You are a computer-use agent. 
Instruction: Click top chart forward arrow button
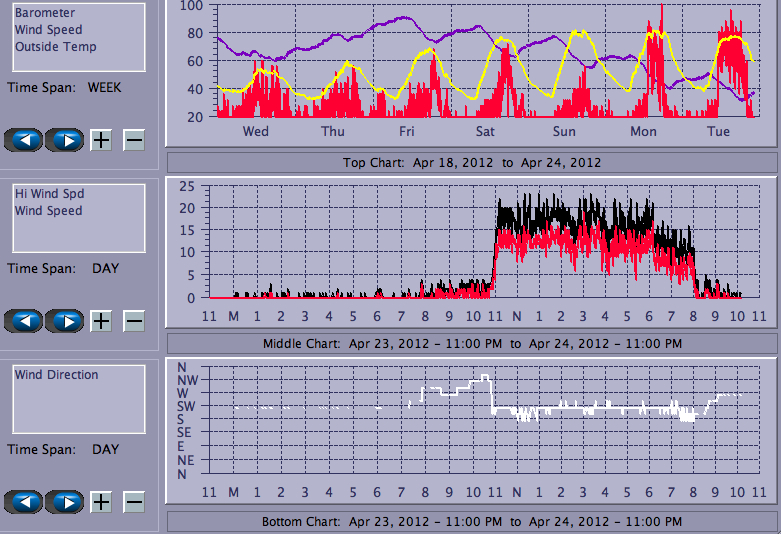tap(65, 139)
